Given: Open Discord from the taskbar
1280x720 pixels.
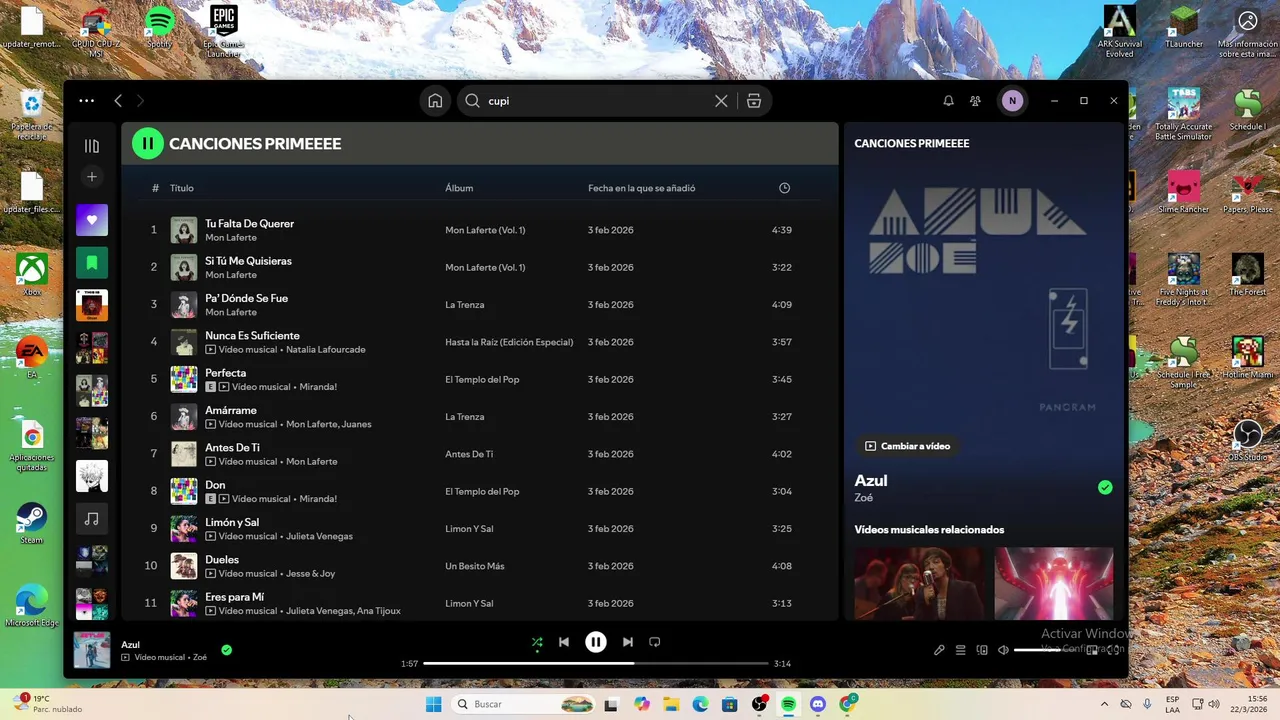Looking at the screenshot, I should [x=818, y=705].
